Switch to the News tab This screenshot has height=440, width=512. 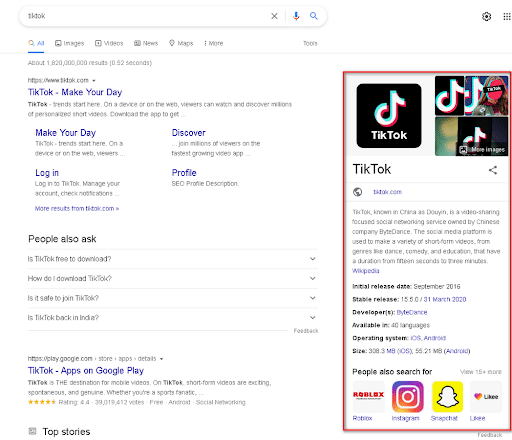coord(146,43)
